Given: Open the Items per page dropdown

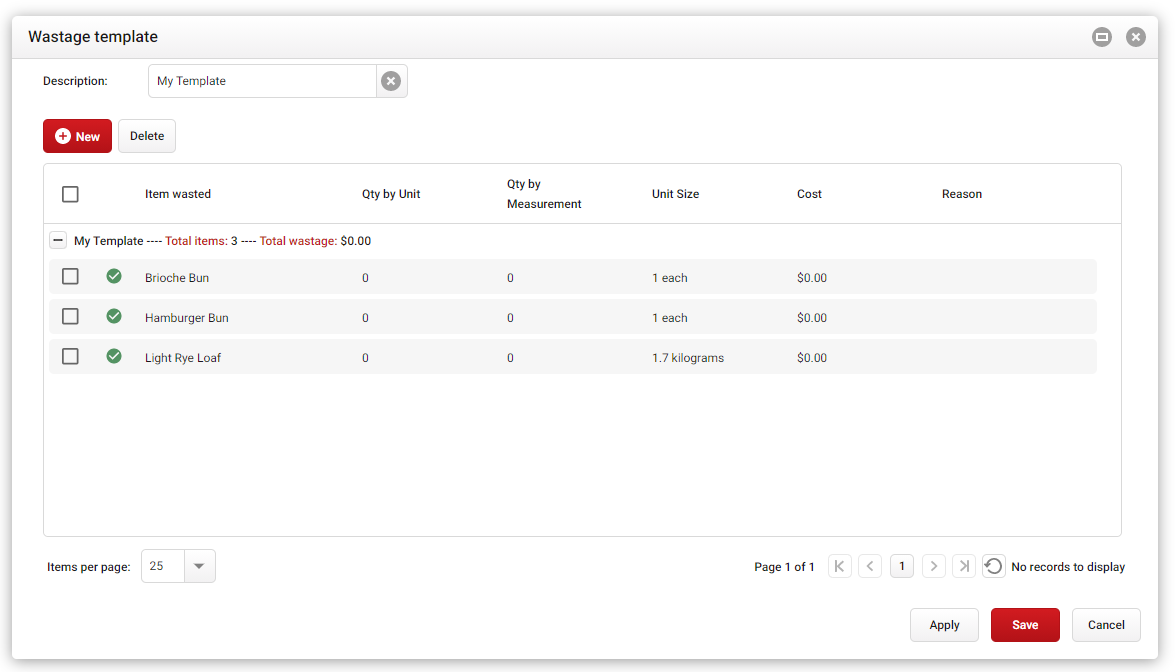Looking at the screenshot, I should (198, 566).
